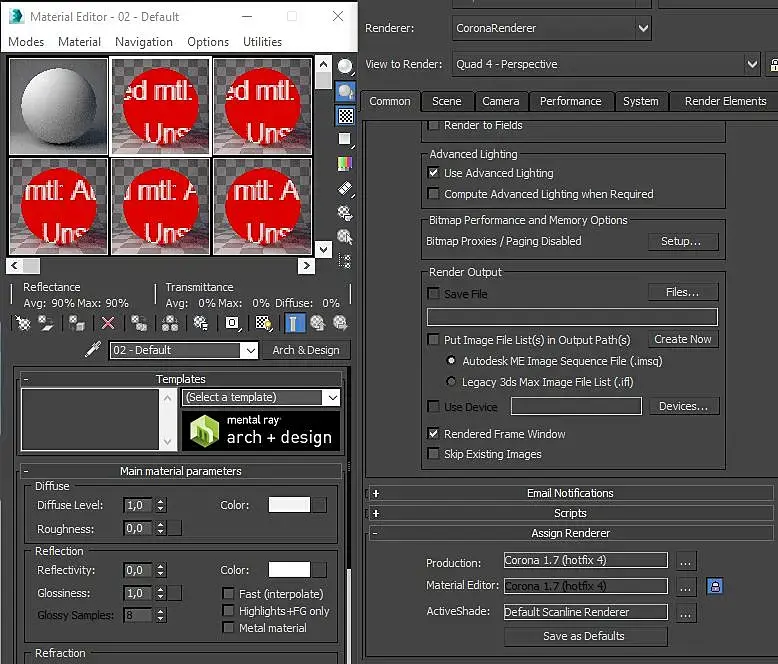Open the Render Elements tab
Screen dimensions: 778x664
pyautogui.click(x=725, y=101)
